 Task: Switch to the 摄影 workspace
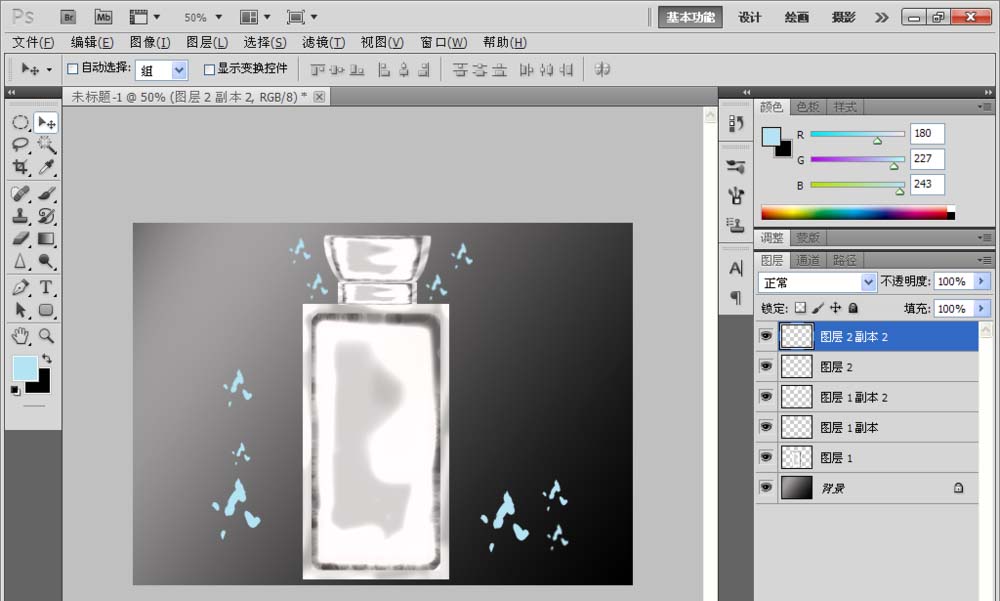point(843,17)
